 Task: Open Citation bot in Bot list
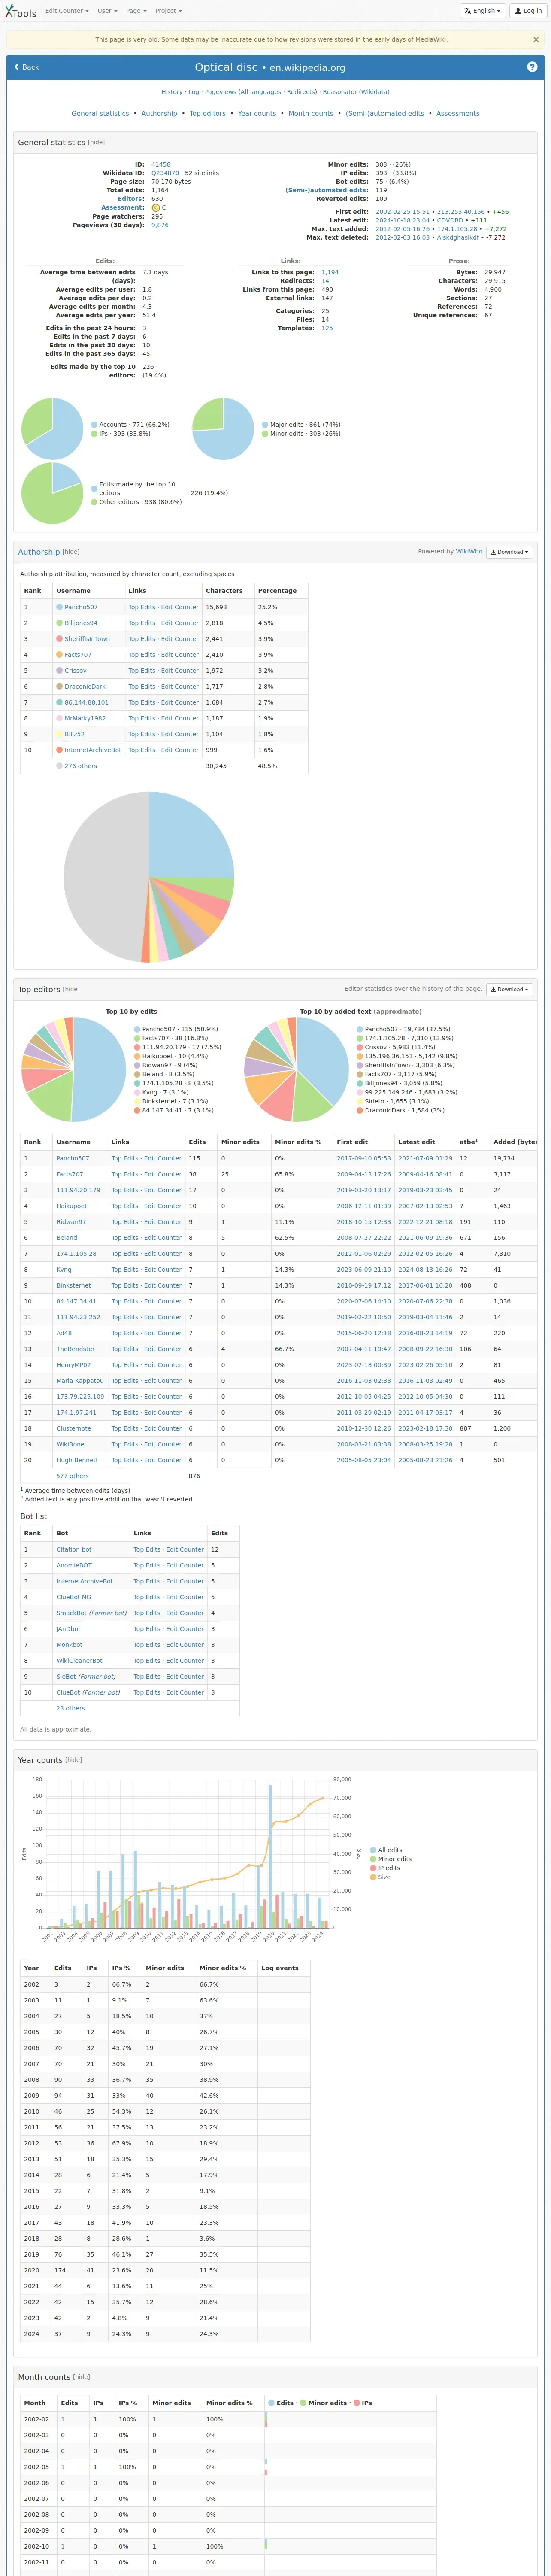(74, 1549)
